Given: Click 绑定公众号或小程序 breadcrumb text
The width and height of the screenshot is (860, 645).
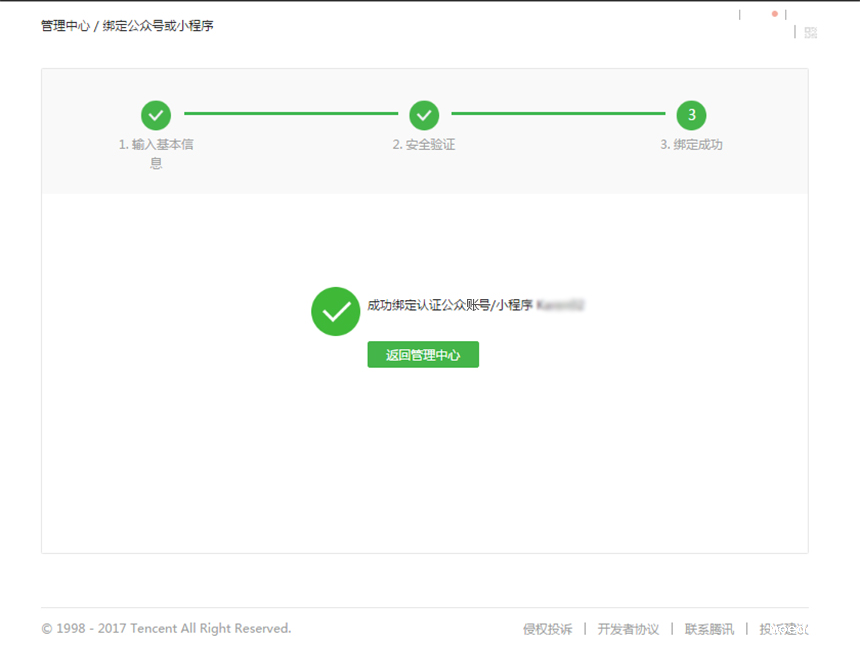Looking at the screenshot, I should [158, 25].
